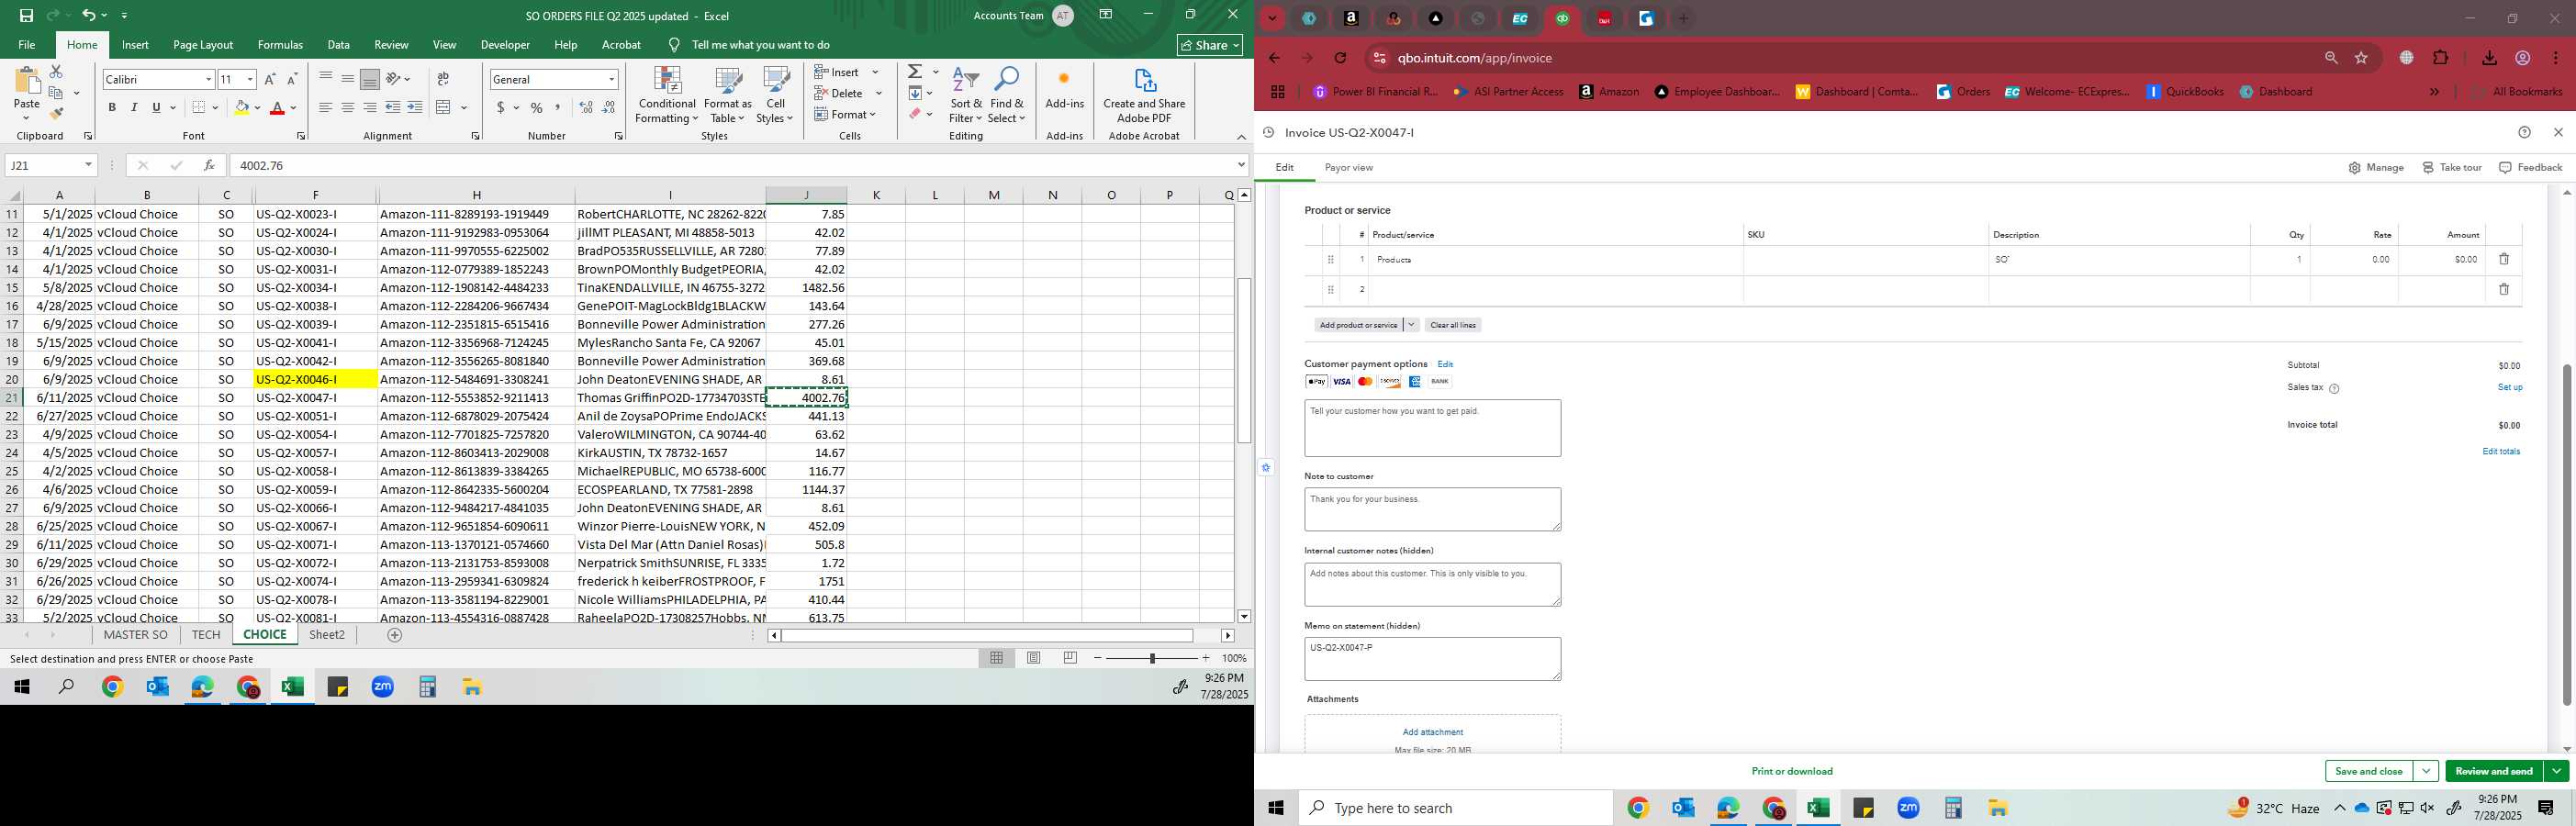This screenshot has height=826, width=2576.
Task: Open the Excel Formulas tab
Action: [x=280, y=45]
